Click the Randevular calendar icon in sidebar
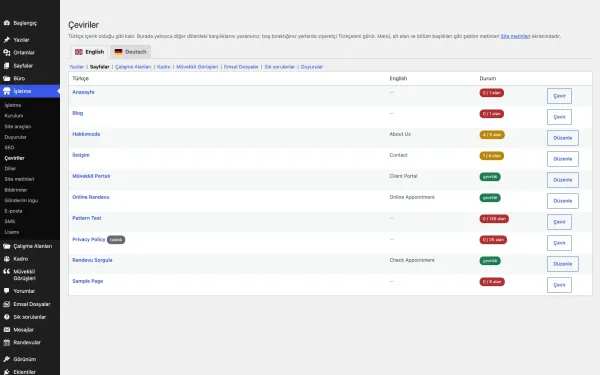 click(7, 342)
